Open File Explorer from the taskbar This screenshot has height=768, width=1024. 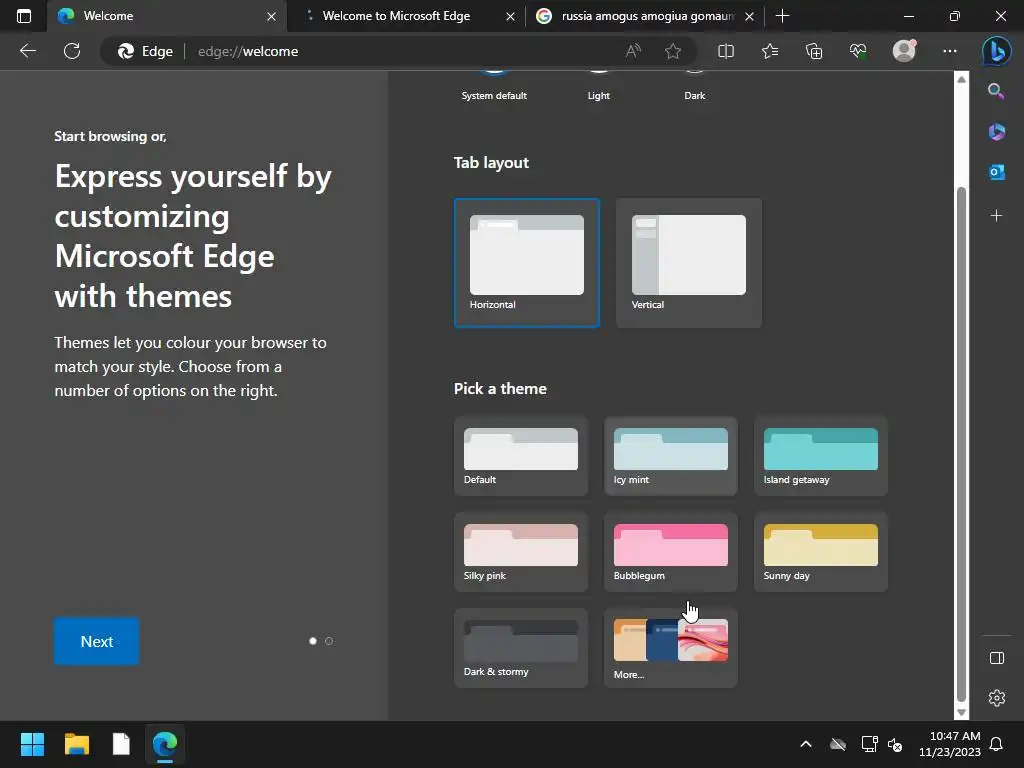click(x=76, y=744)
